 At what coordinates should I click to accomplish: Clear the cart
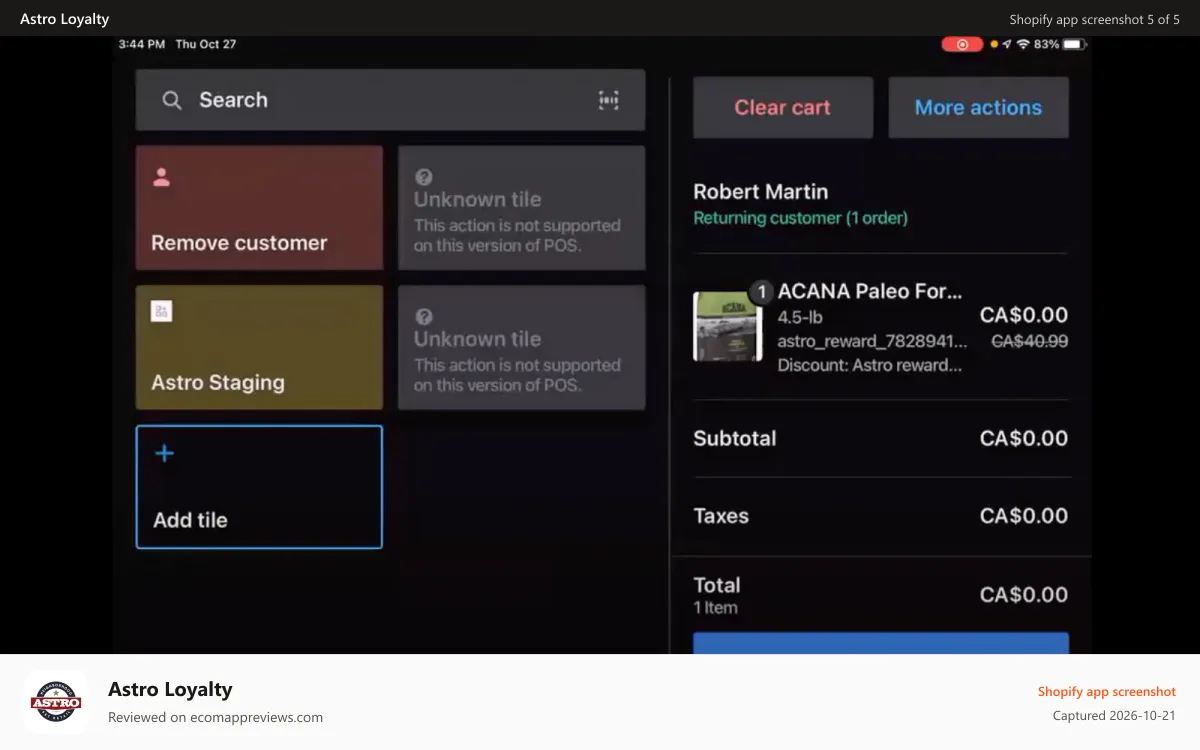pos(783,108)
